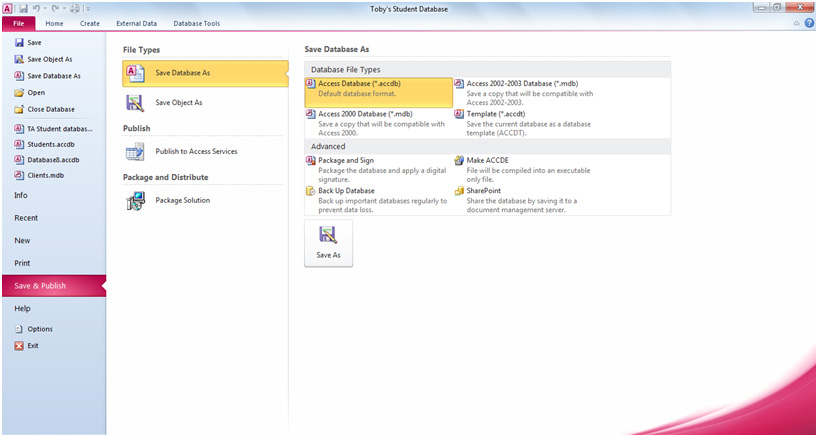Switch to the Home tab

pyautogui.click(x=54, y=23)
